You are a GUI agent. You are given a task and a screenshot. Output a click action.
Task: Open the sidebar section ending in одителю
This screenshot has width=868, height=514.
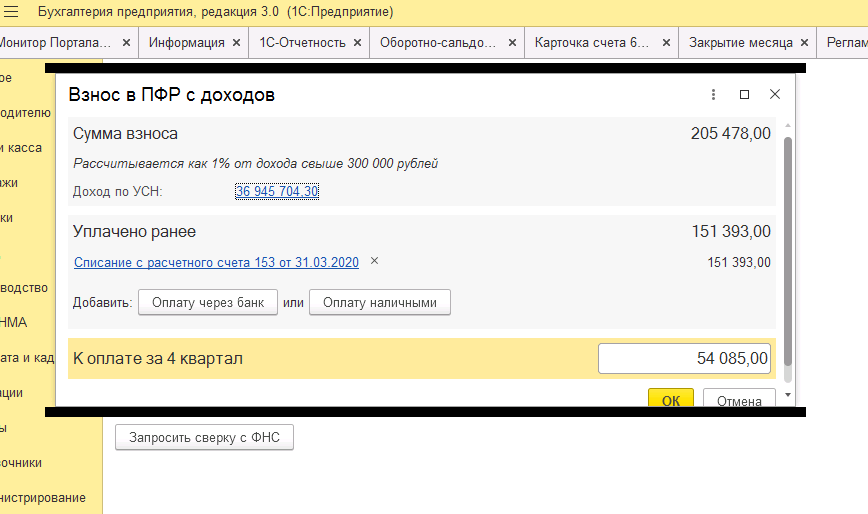coord(25,113)
